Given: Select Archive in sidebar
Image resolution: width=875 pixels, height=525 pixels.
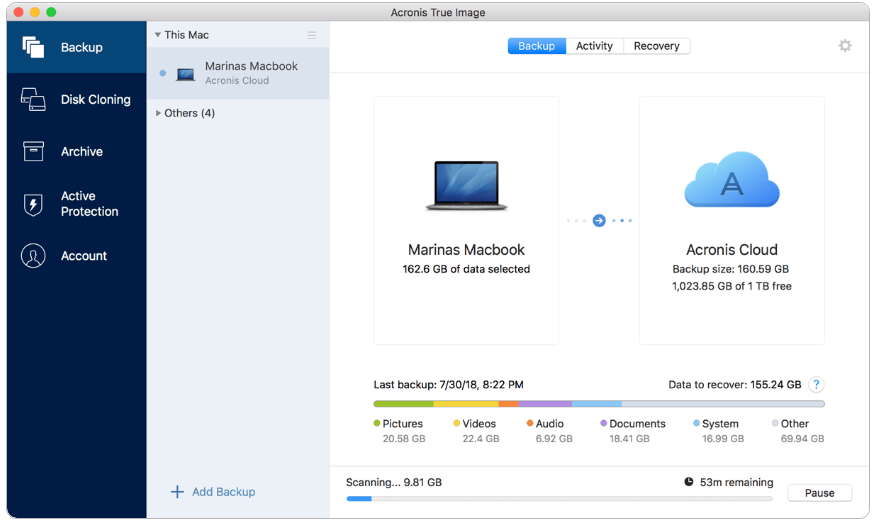Looking at the screenshot, I should tap(76, 151).
